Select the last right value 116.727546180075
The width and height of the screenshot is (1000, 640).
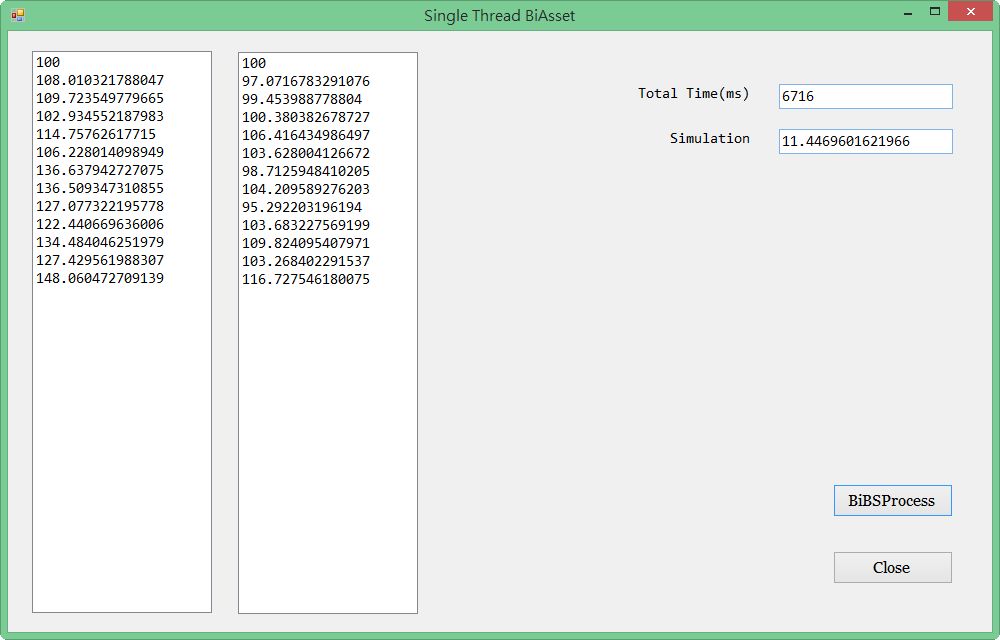click(x=306, y=279)
